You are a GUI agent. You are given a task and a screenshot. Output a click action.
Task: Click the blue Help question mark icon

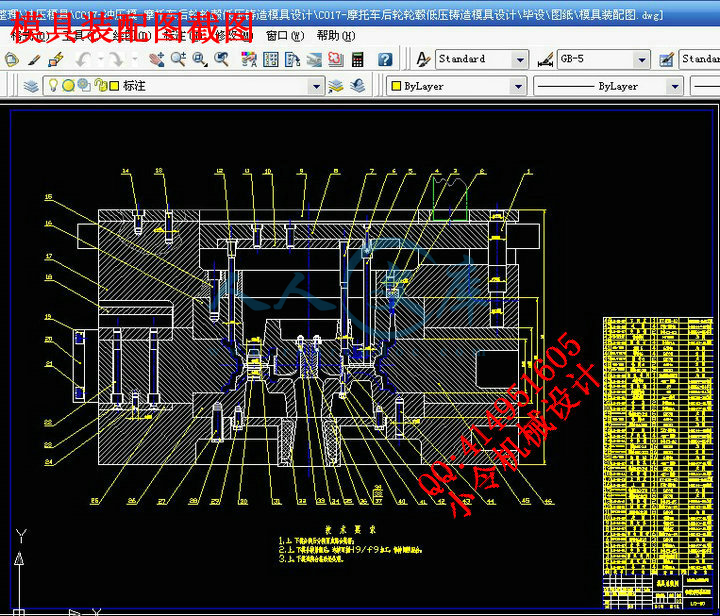[x=385, y=60]
